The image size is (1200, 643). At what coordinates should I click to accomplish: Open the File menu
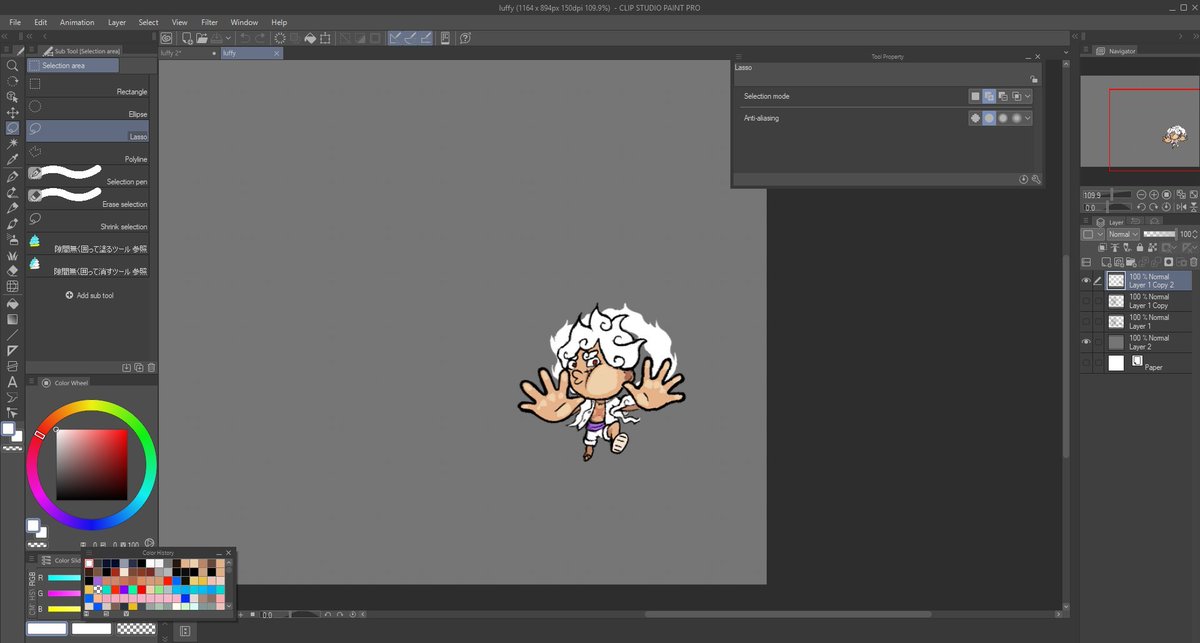click(x=15, y=22)
